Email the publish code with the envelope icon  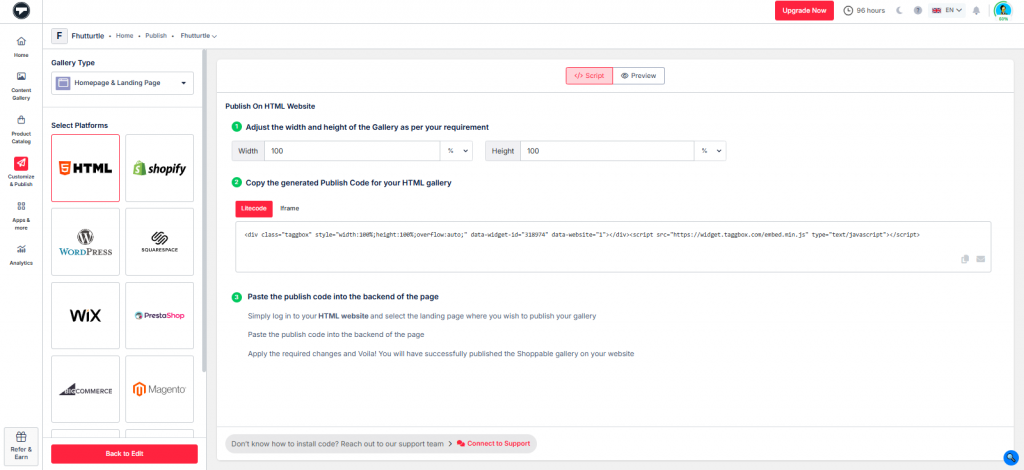pos(981,259)
